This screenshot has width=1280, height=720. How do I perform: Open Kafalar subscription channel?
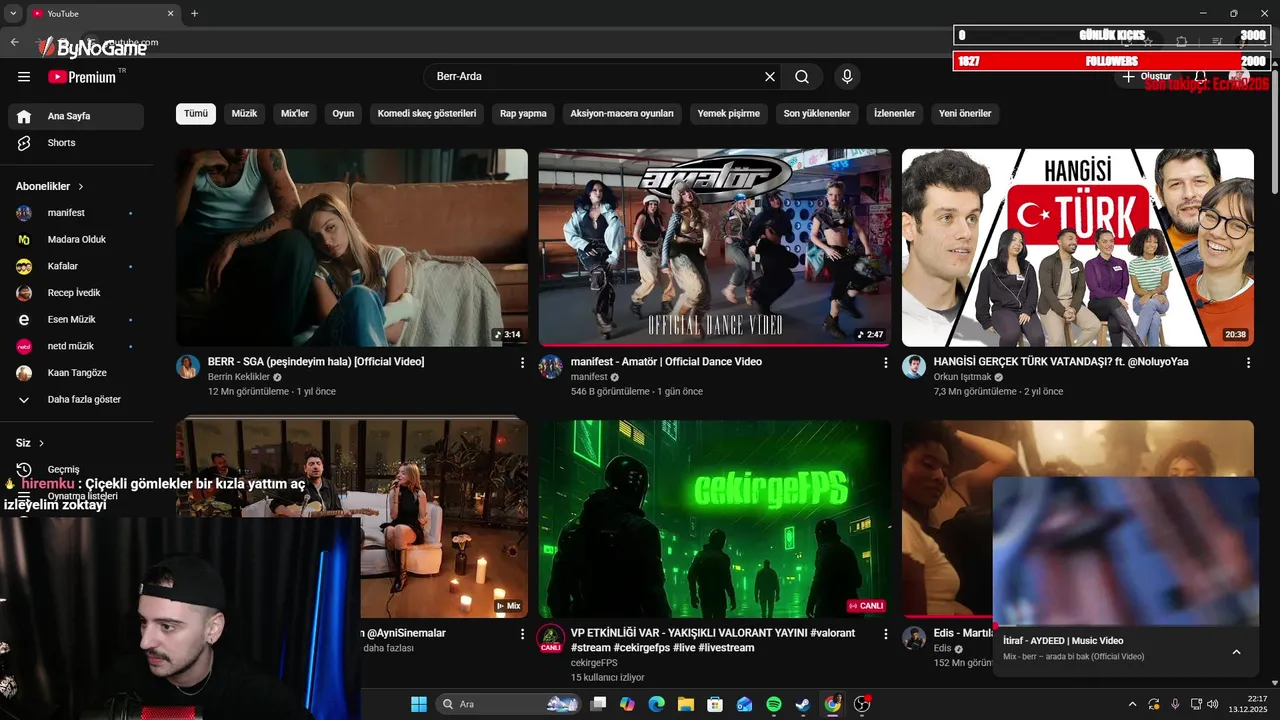click(76, 266)
